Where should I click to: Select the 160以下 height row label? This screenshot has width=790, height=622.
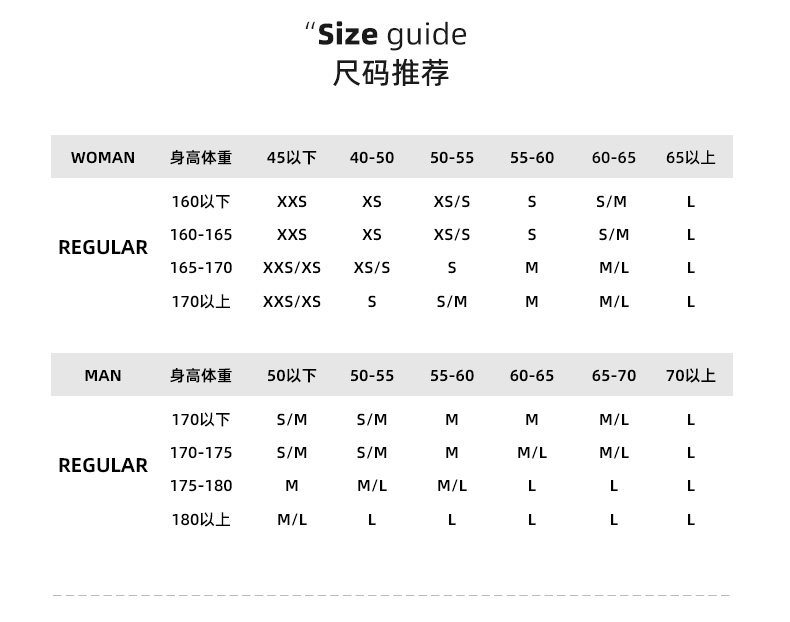pos(201,201)
